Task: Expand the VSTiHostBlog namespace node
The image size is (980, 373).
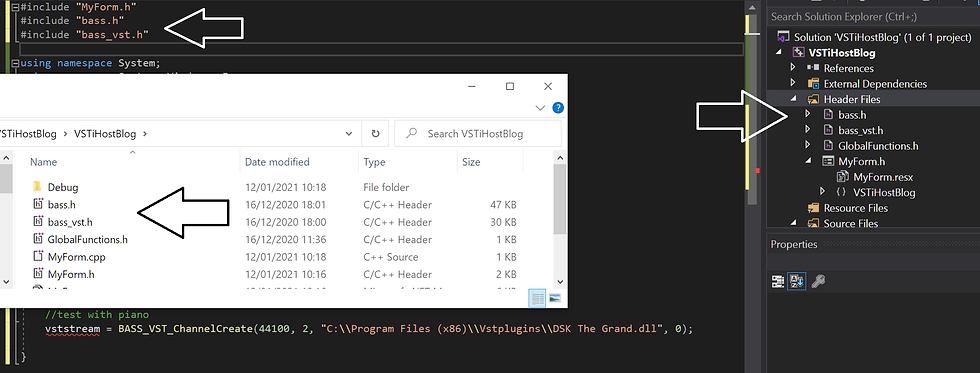Action: point(823,192)
